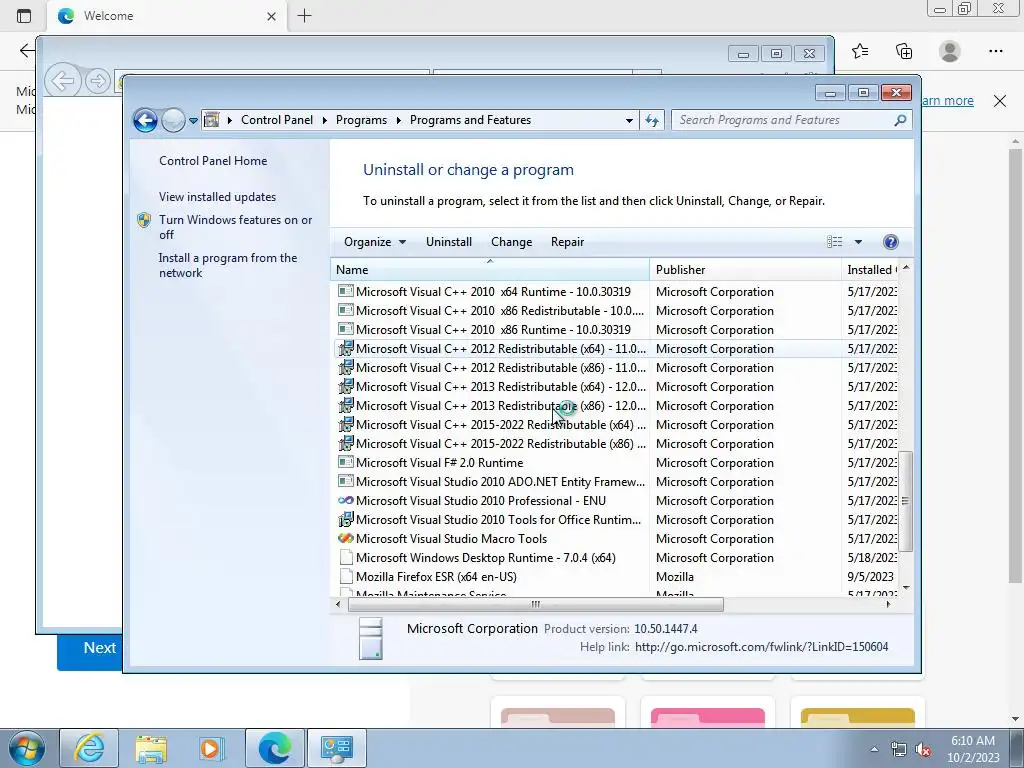1024x768 pixels.
Task: Click the program list scroll-down arrow
Action: coord(906,588)
